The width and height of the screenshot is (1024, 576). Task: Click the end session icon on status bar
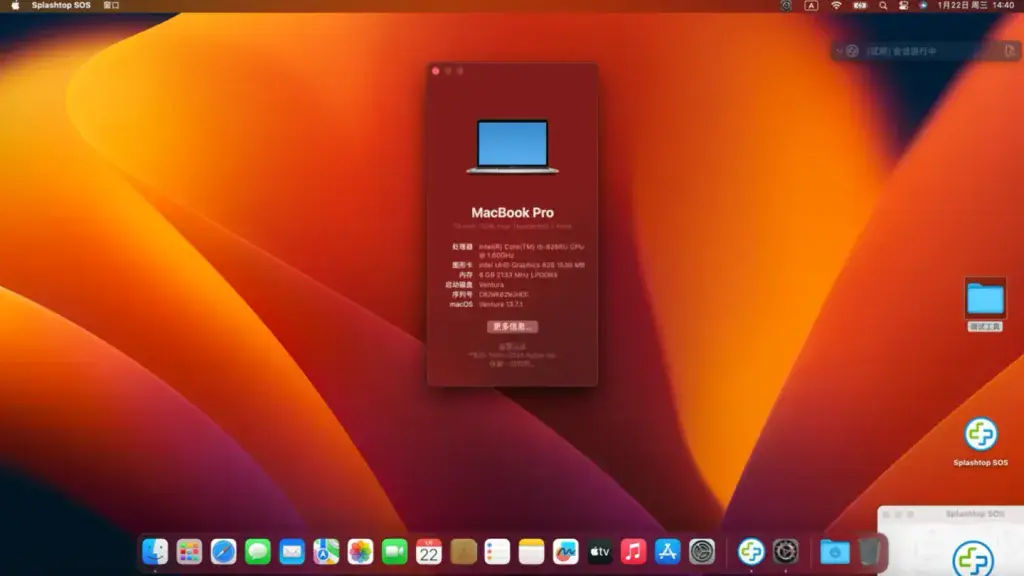(x=1010, y=51)
